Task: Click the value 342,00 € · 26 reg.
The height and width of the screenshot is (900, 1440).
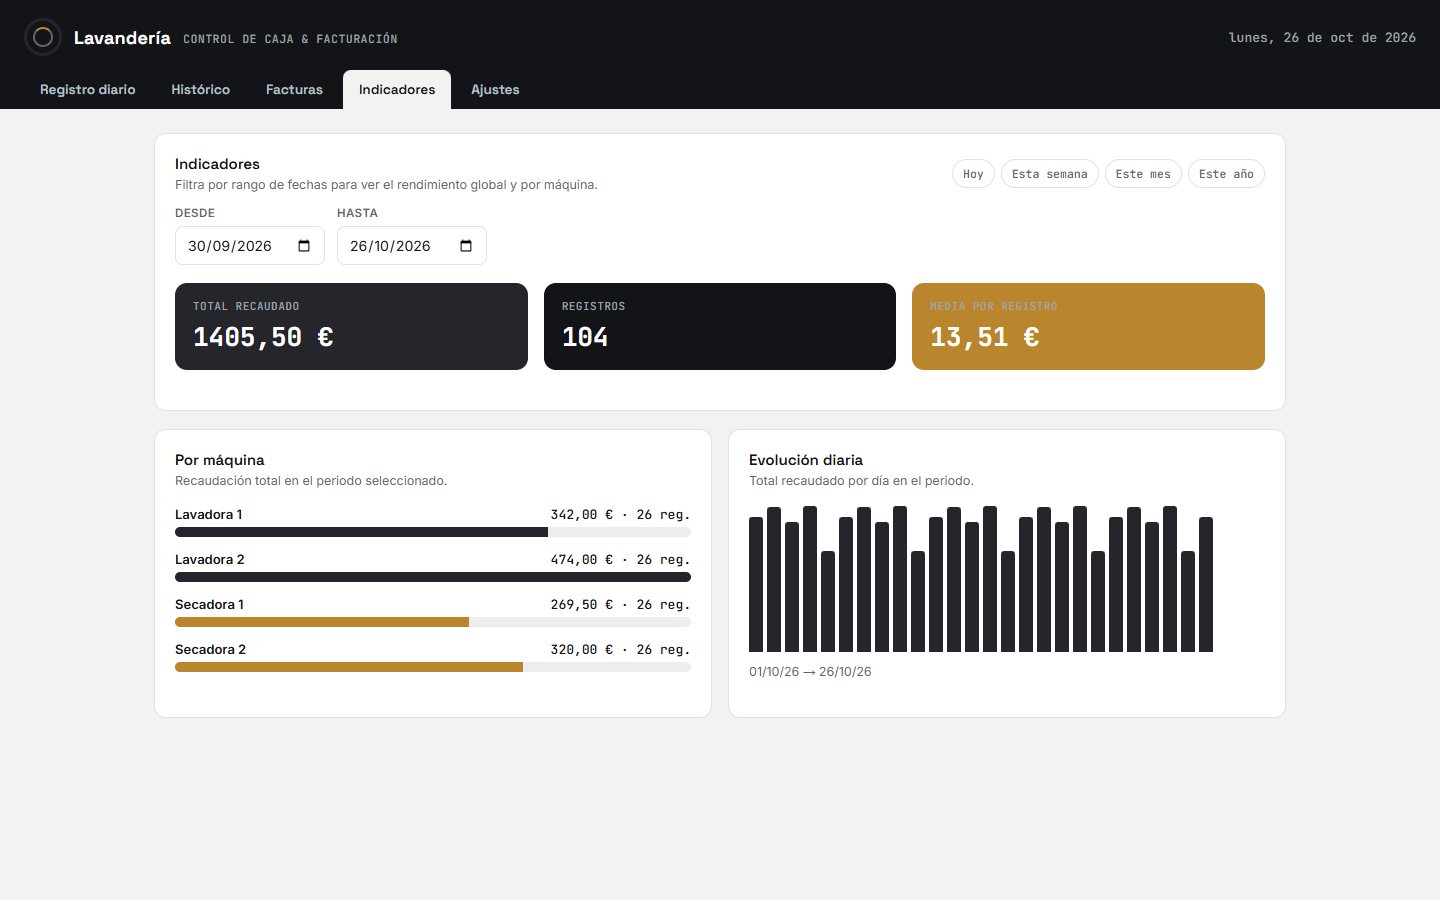Action: click(620, 514)
